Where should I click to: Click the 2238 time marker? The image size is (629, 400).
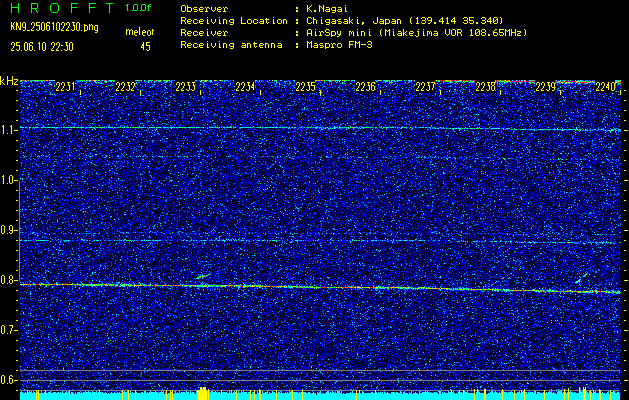[x=485, y=87]
